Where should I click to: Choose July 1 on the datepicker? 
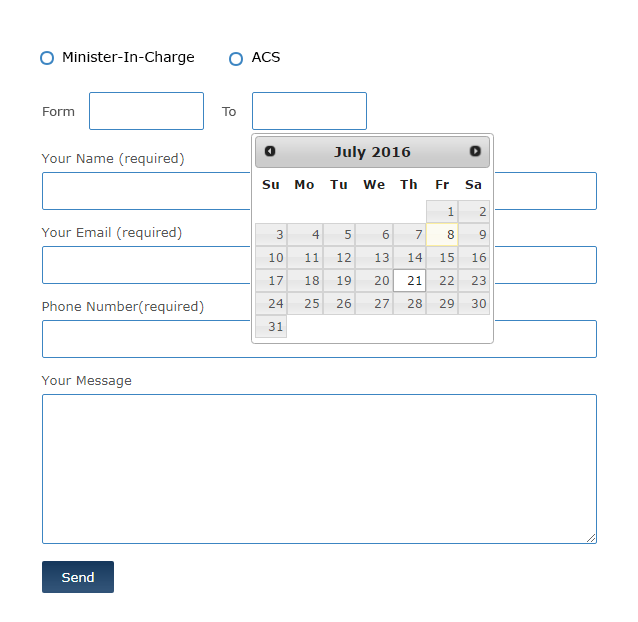click(x=442, y=212)
